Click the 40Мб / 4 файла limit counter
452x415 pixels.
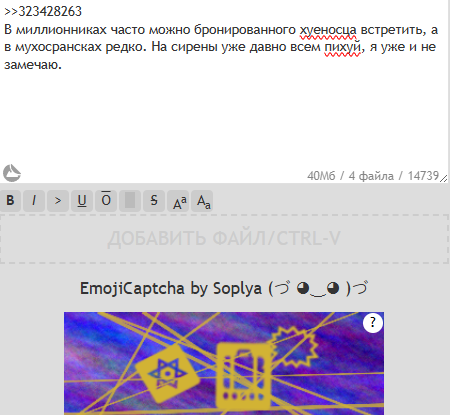pos(373,176)
